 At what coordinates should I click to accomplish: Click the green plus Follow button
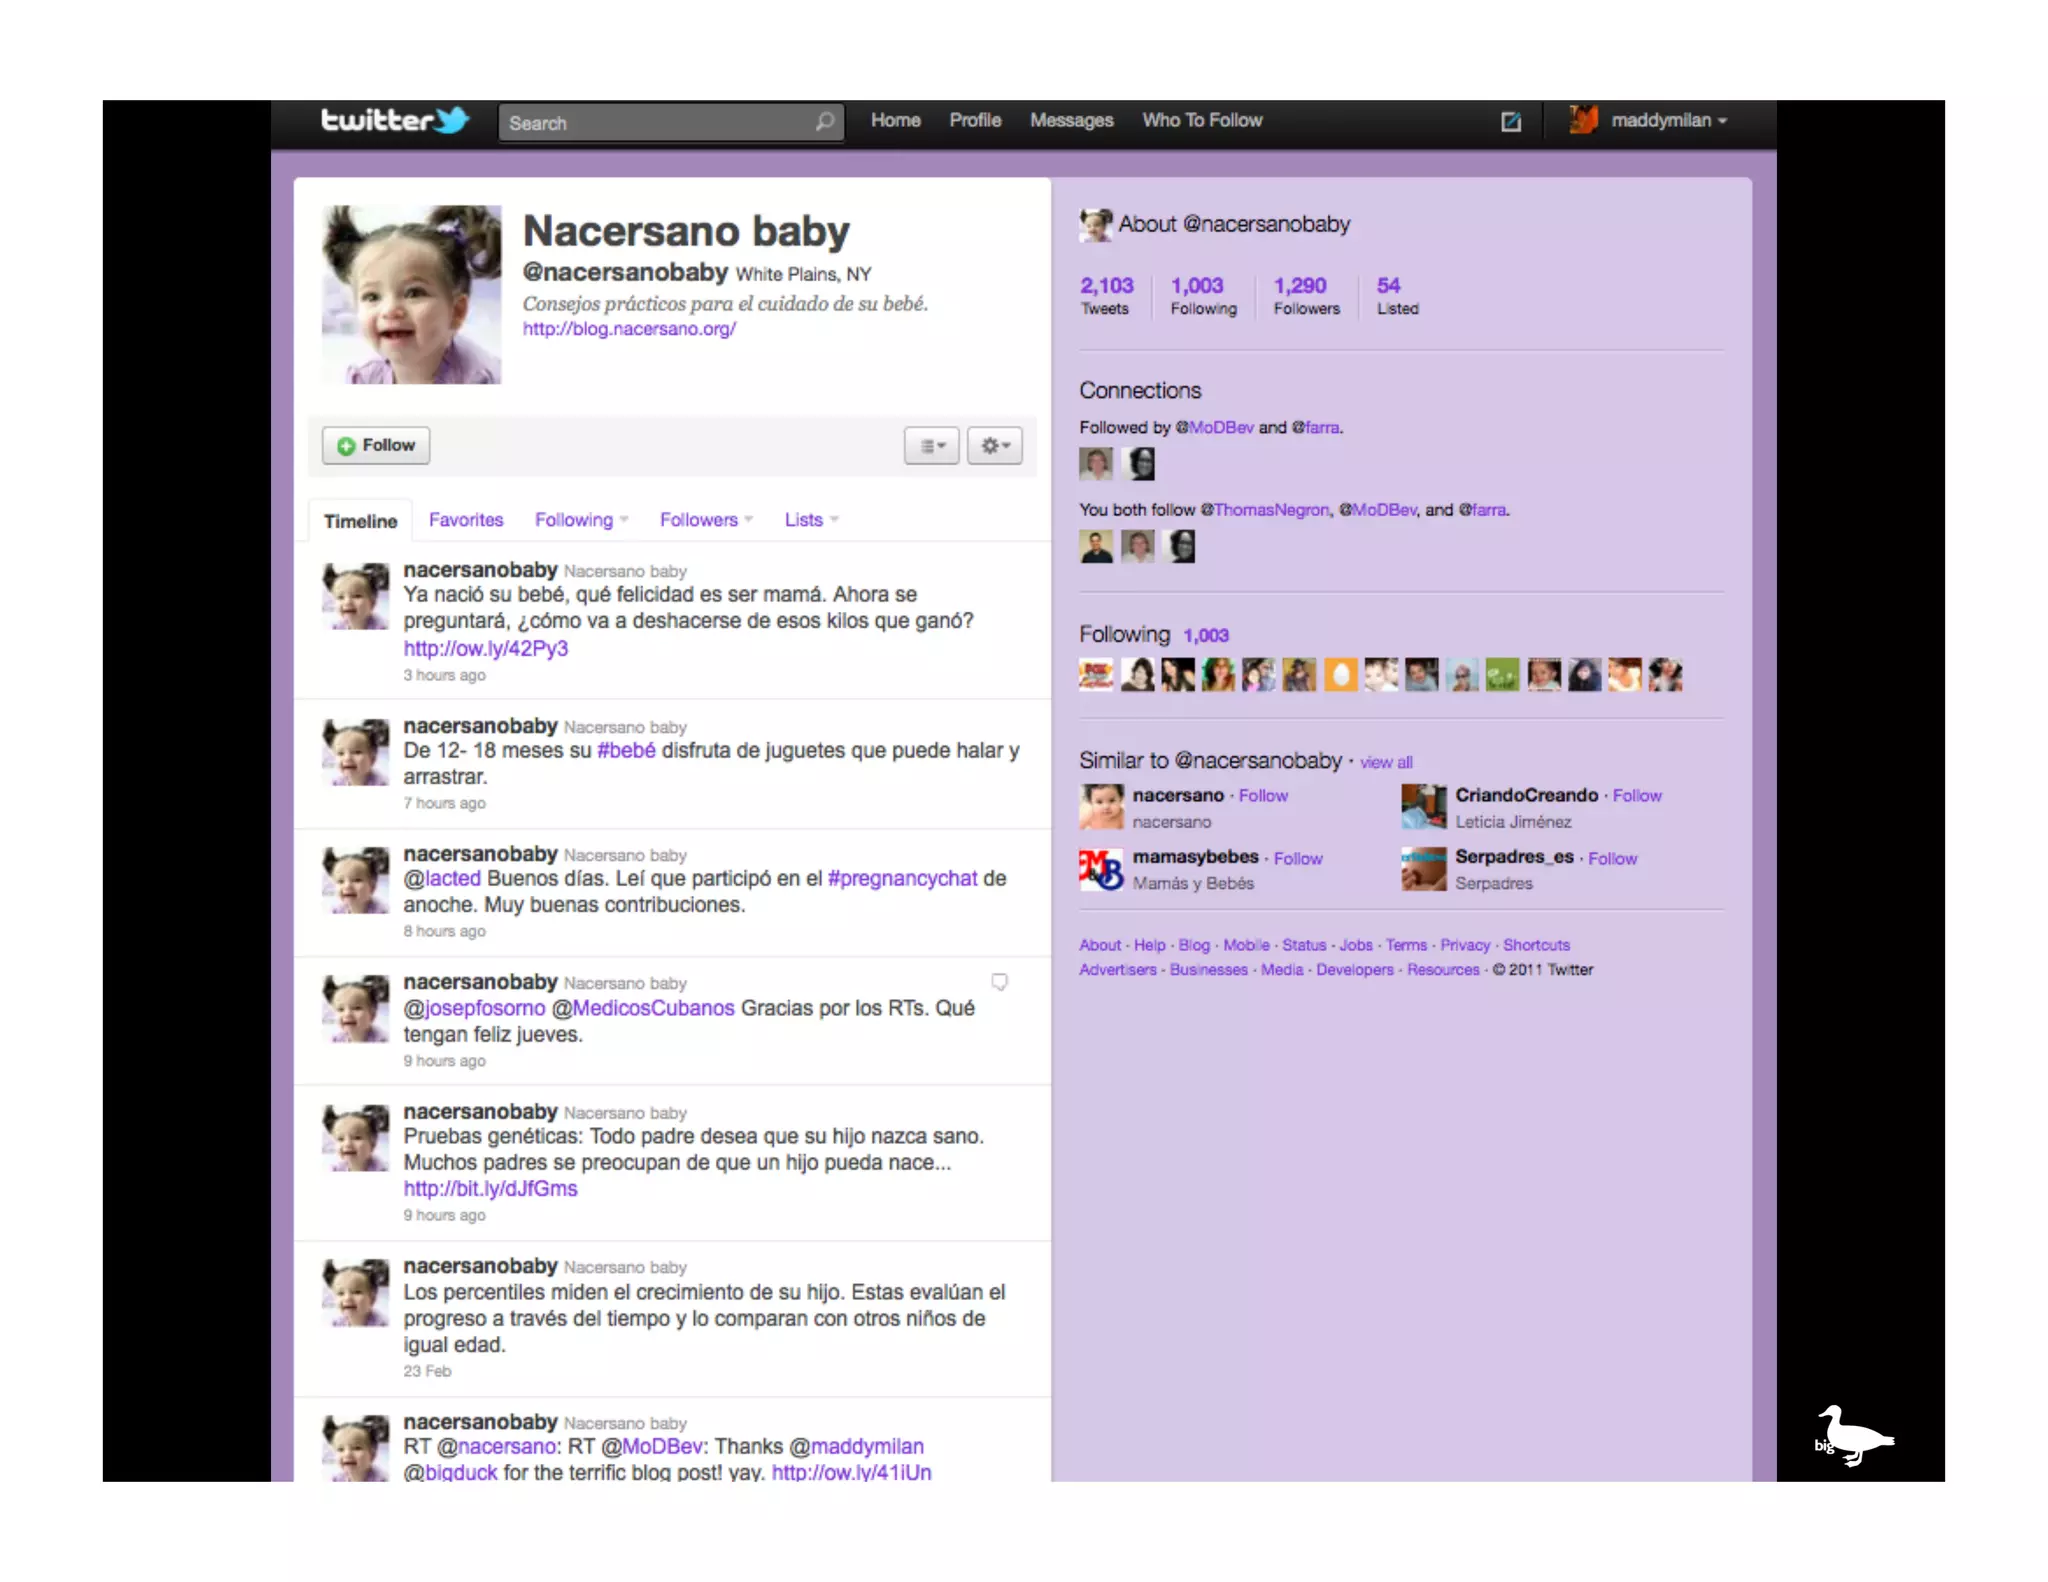pyautogui.click(x=376, y=446)
